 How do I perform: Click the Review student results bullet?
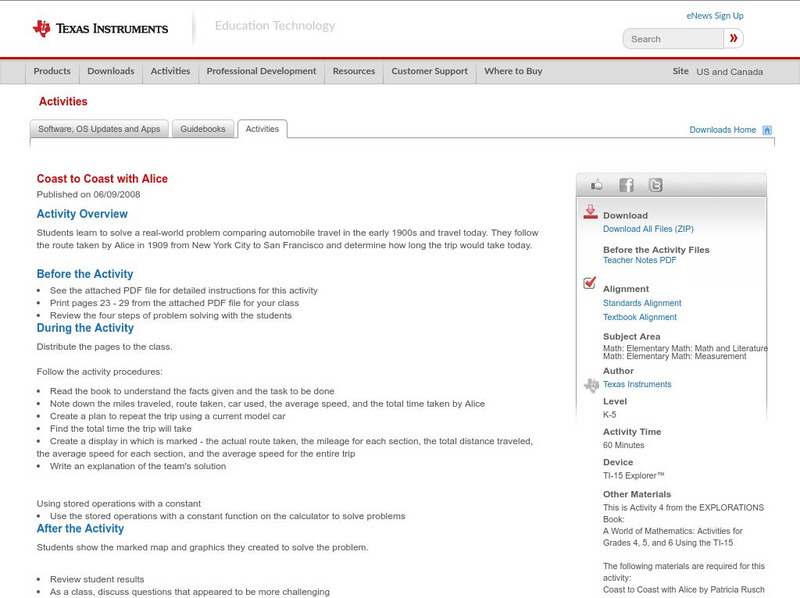(97, 580)
